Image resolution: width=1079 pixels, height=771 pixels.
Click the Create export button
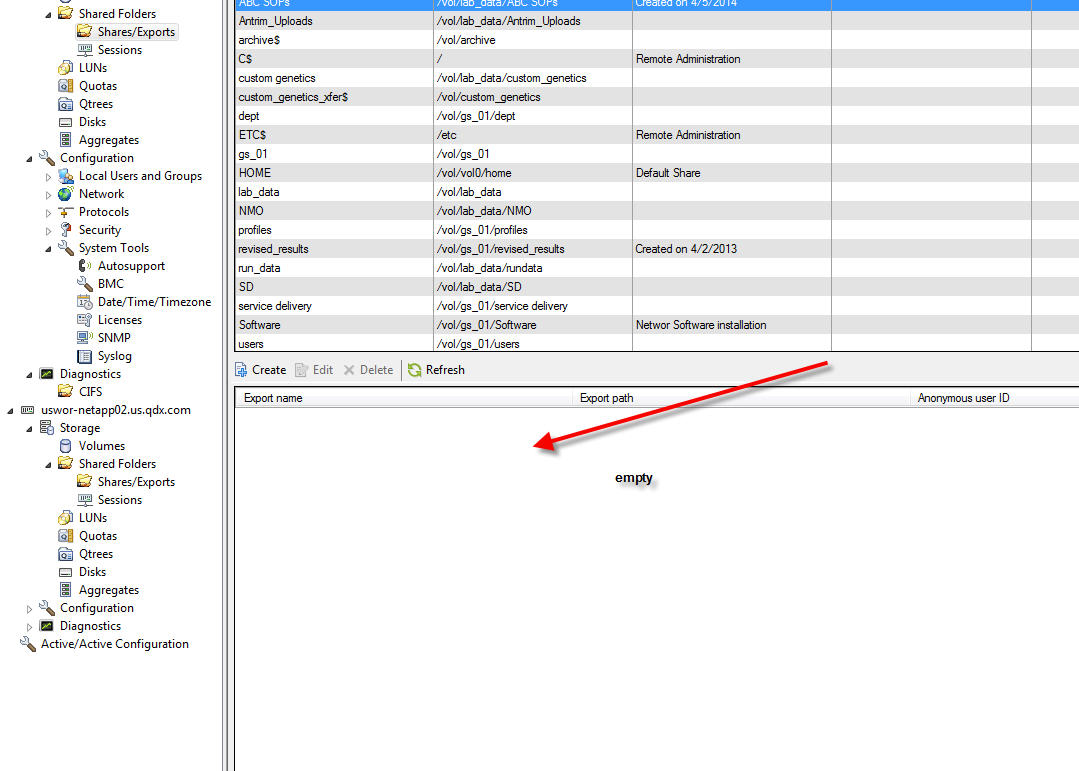click(260, 370)
